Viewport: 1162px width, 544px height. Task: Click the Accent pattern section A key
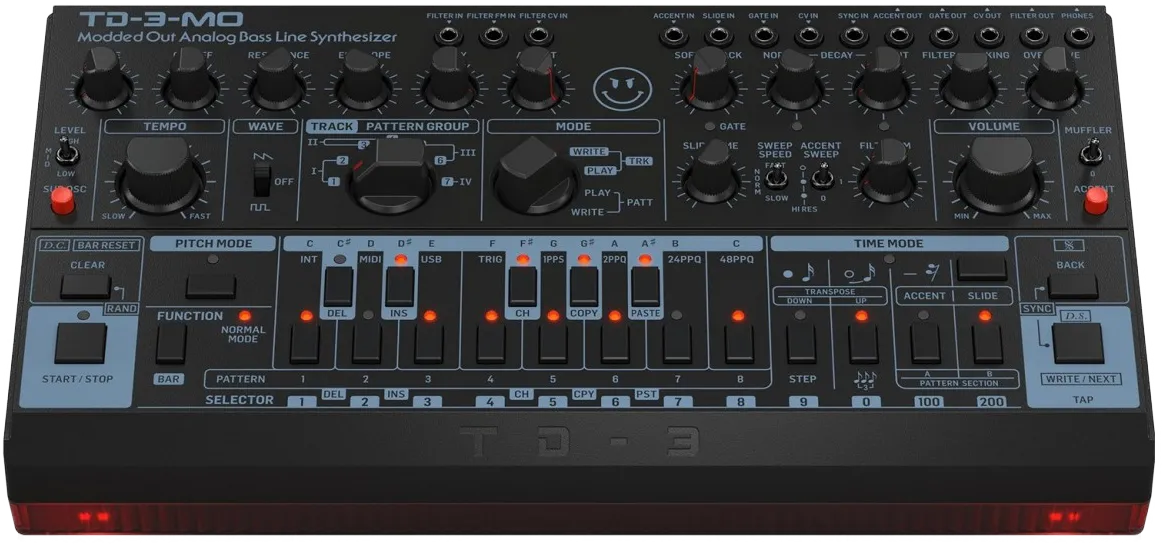click(926, 344)
